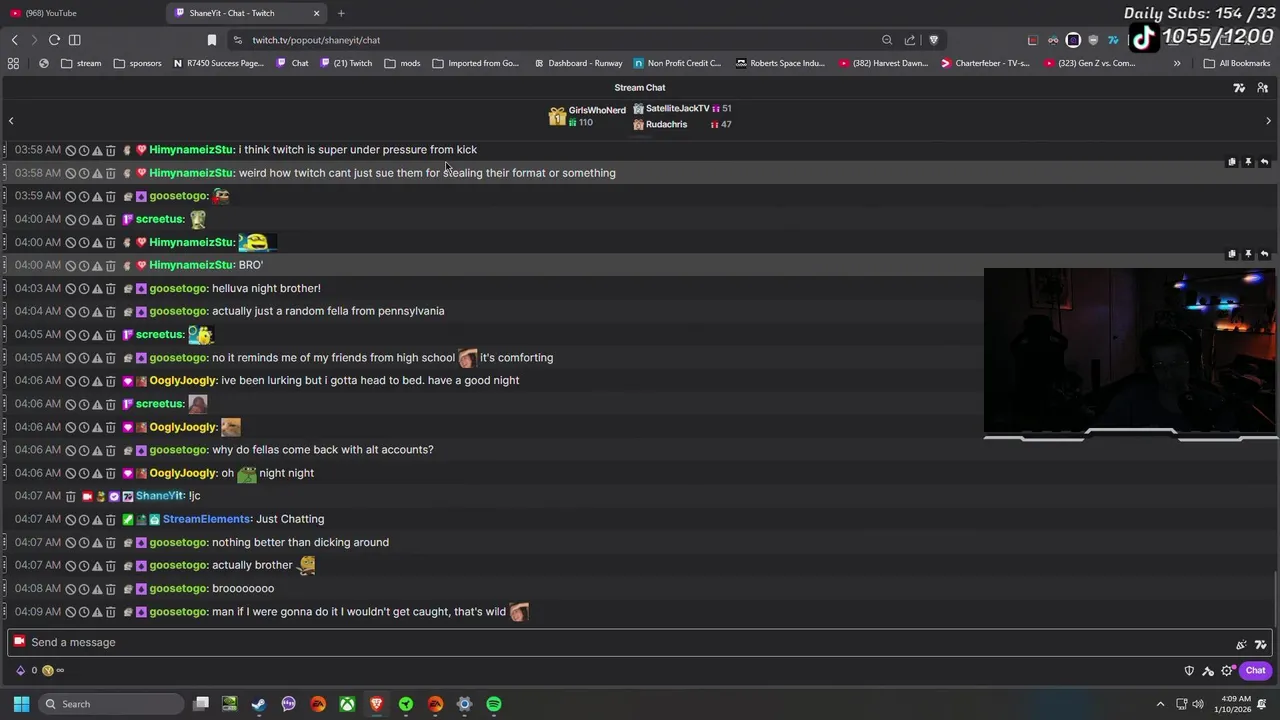Delete the 'BRO'' message via trash icon
Image resolution: width=1280 pixels, height=720 pixels.
[110, 265]
